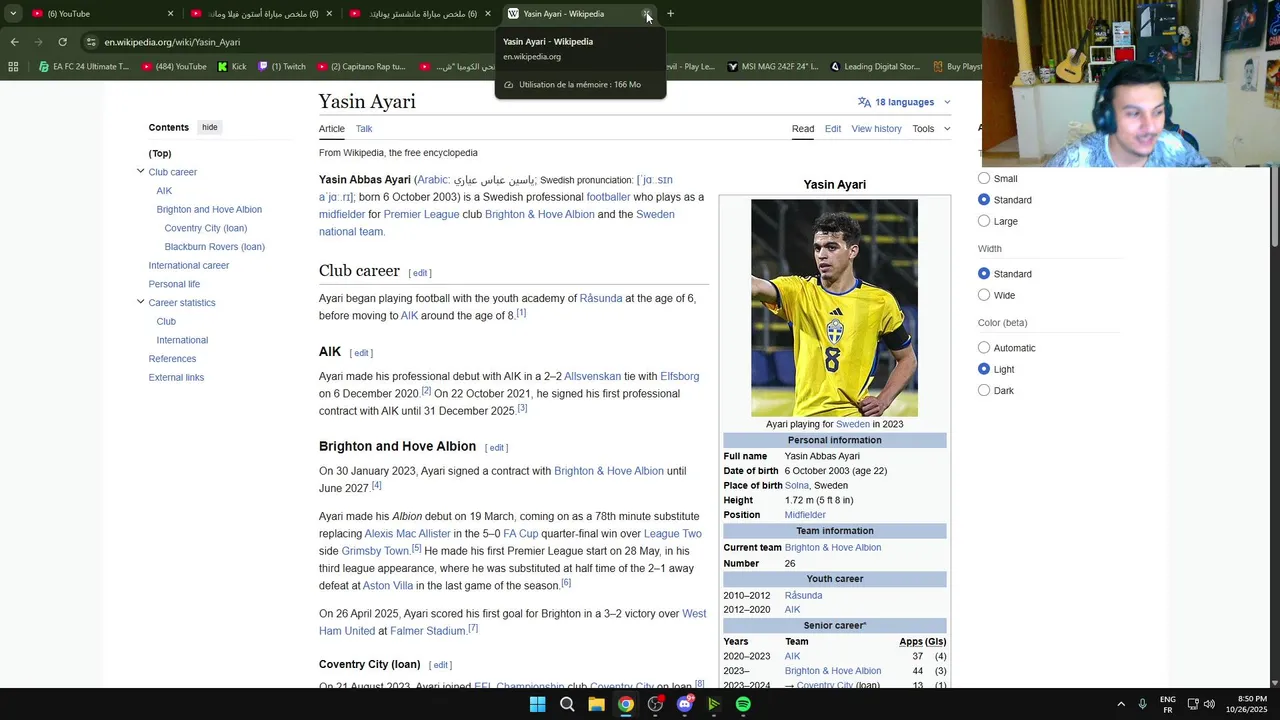
Task: Open the volume tray icon
Action: 1209,704
